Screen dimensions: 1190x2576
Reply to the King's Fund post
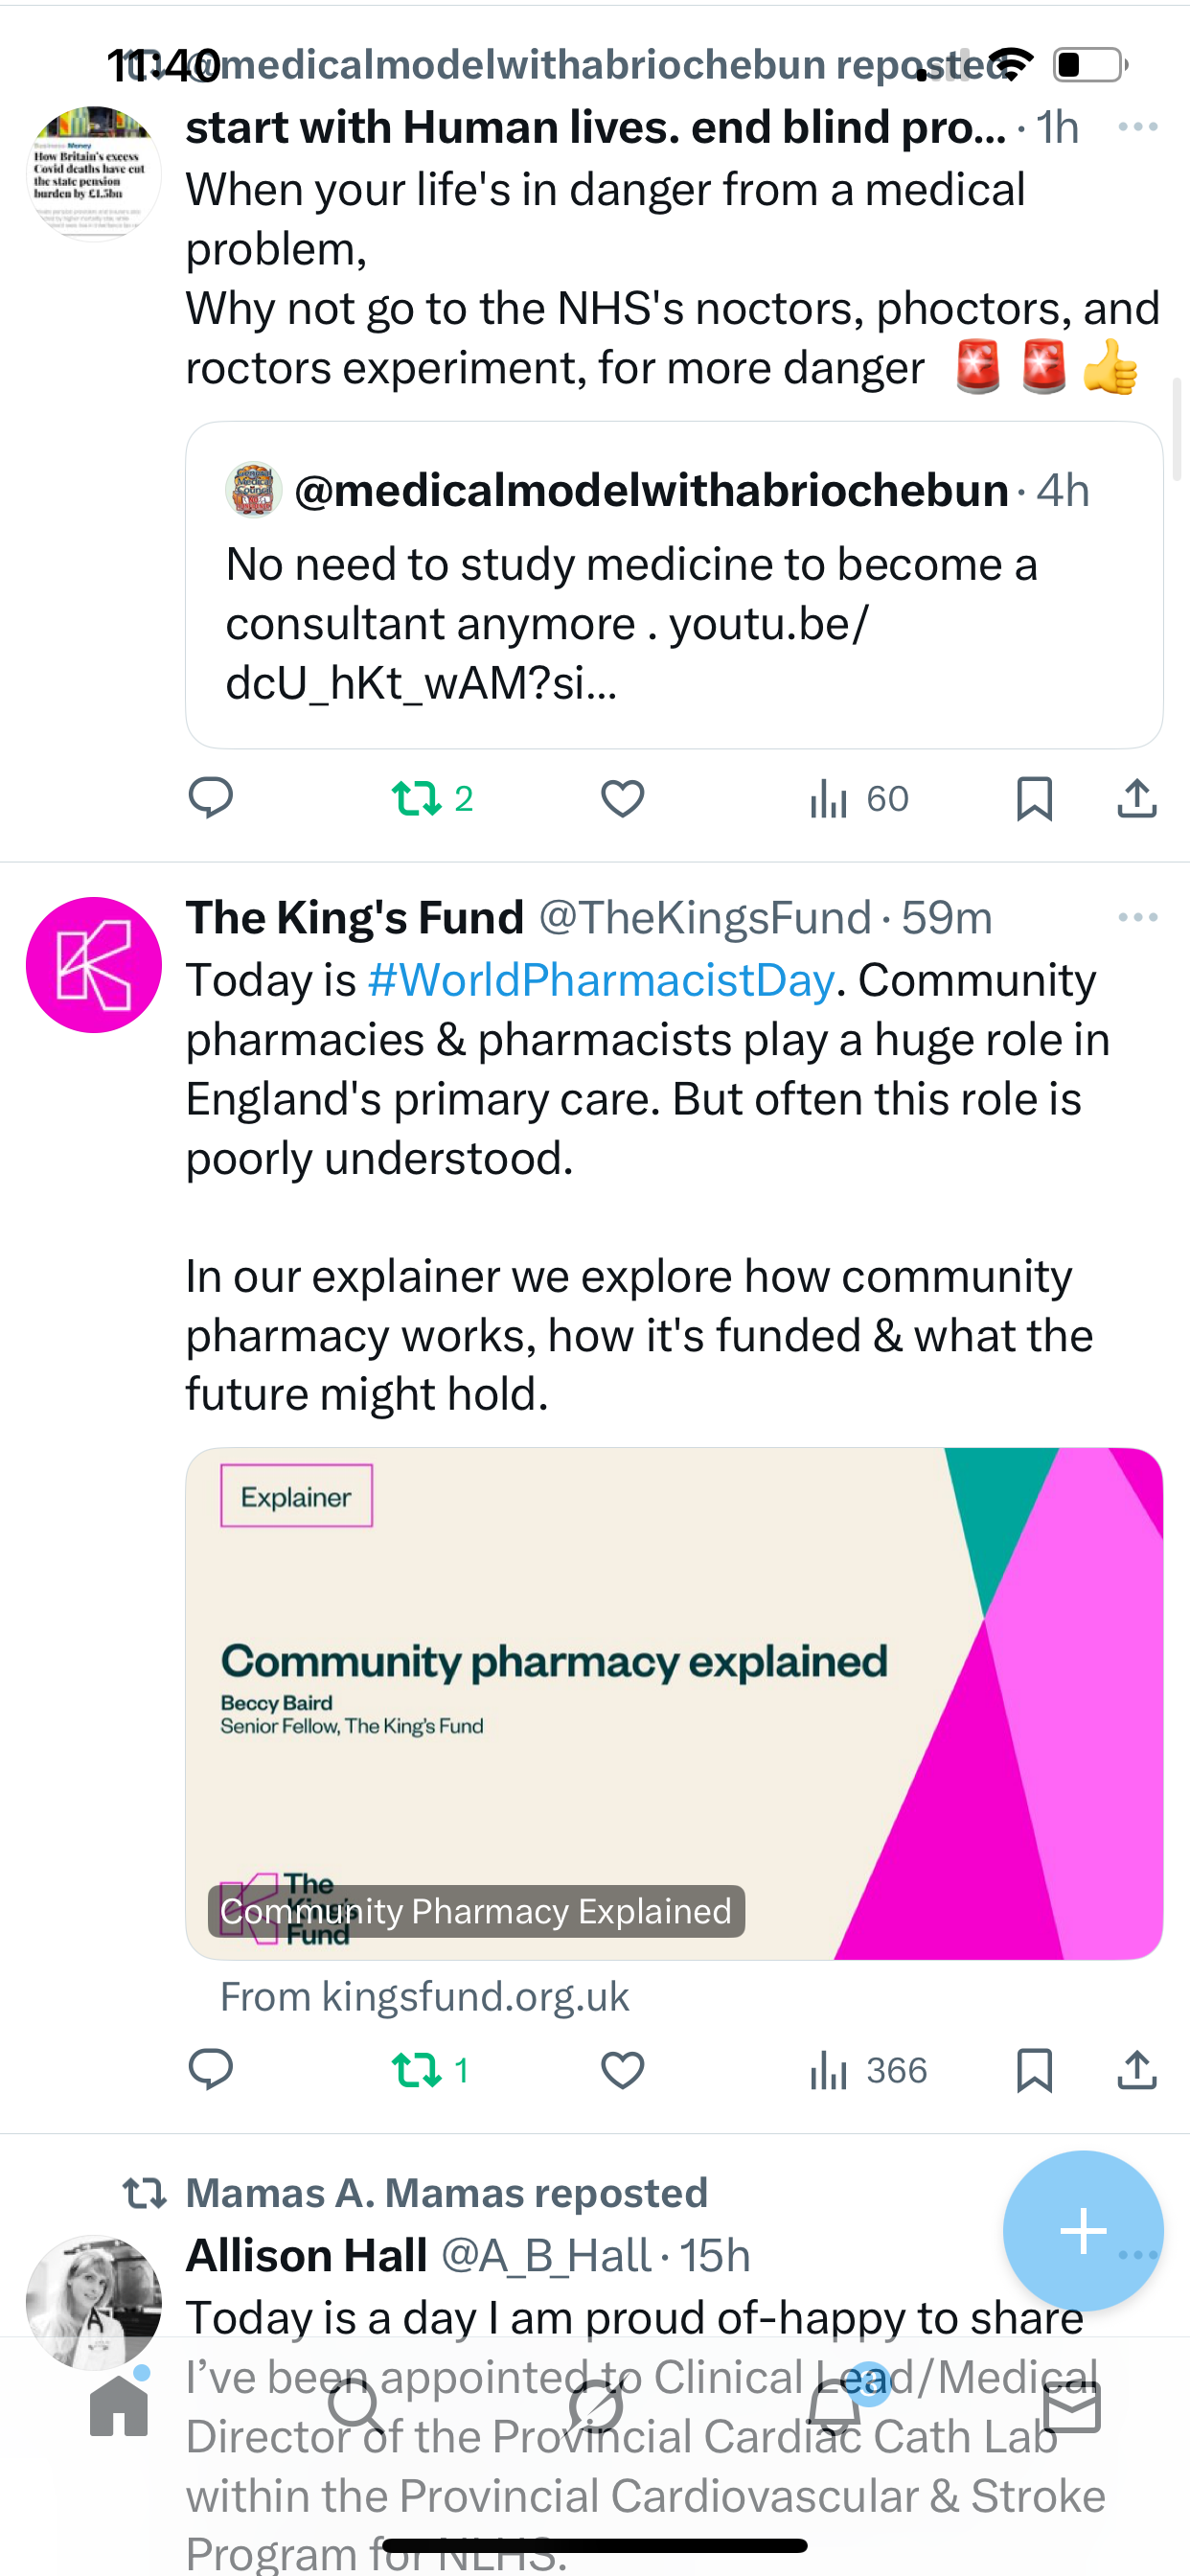coord(211,2069)
